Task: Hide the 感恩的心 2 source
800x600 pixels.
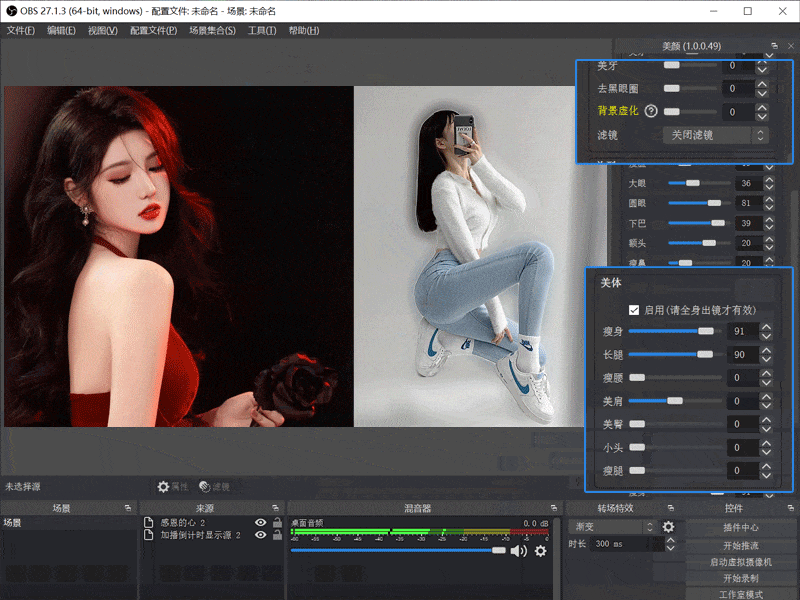Action: (261, 523)
